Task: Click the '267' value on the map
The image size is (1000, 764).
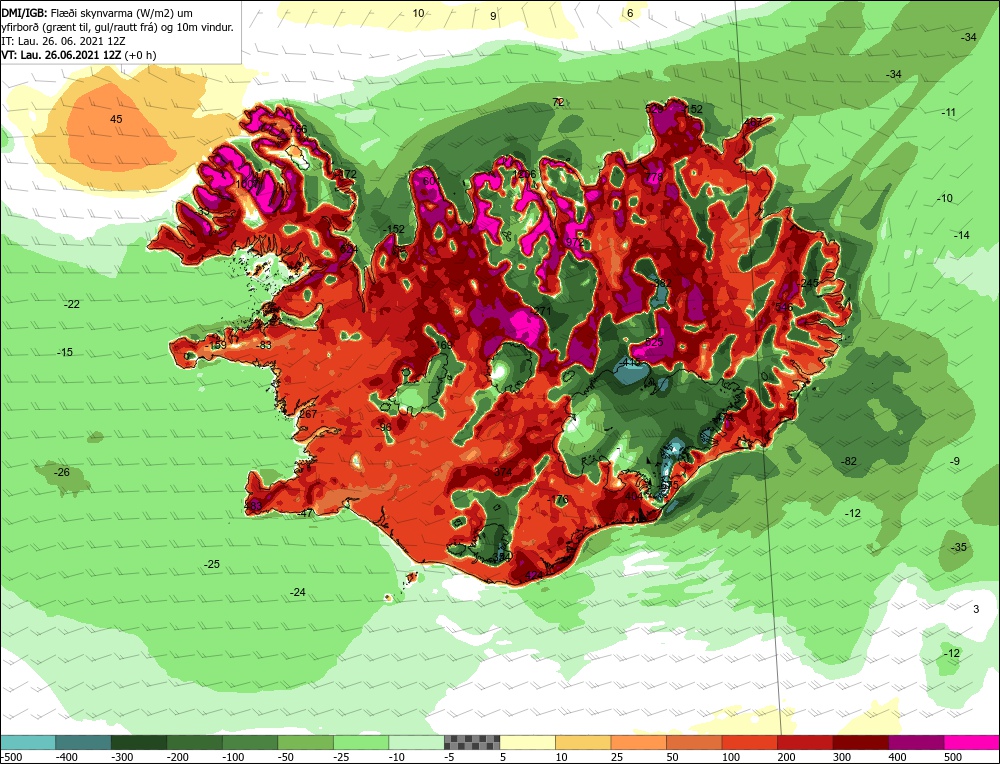Action: (x=308, y=415)
